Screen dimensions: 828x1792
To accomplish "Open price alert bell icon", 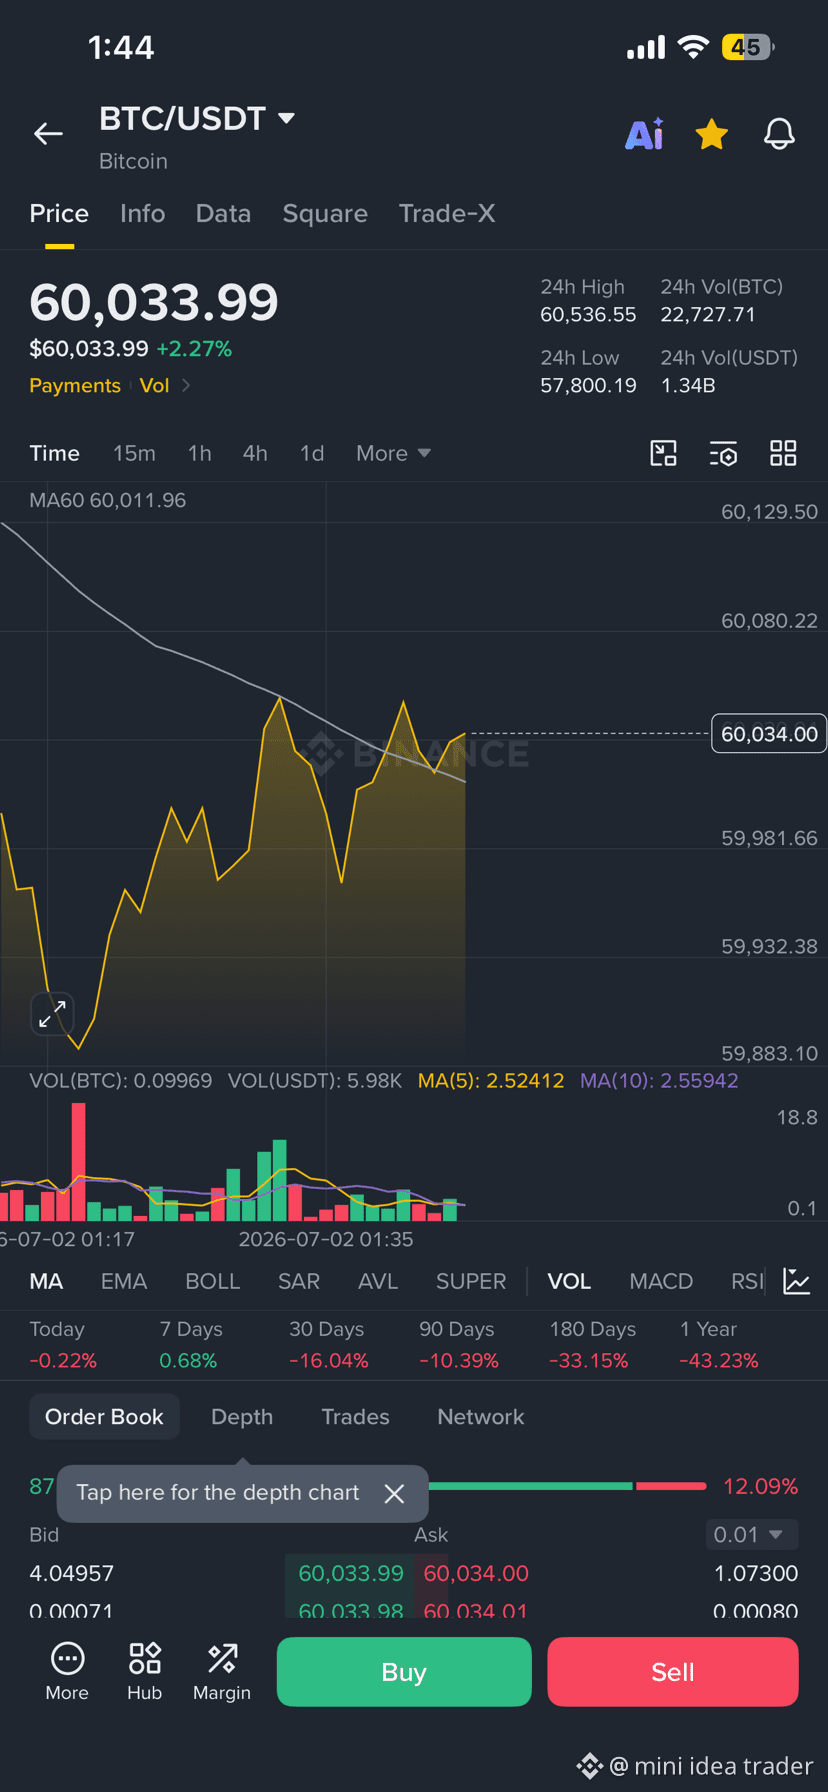I will pos(779,133).
